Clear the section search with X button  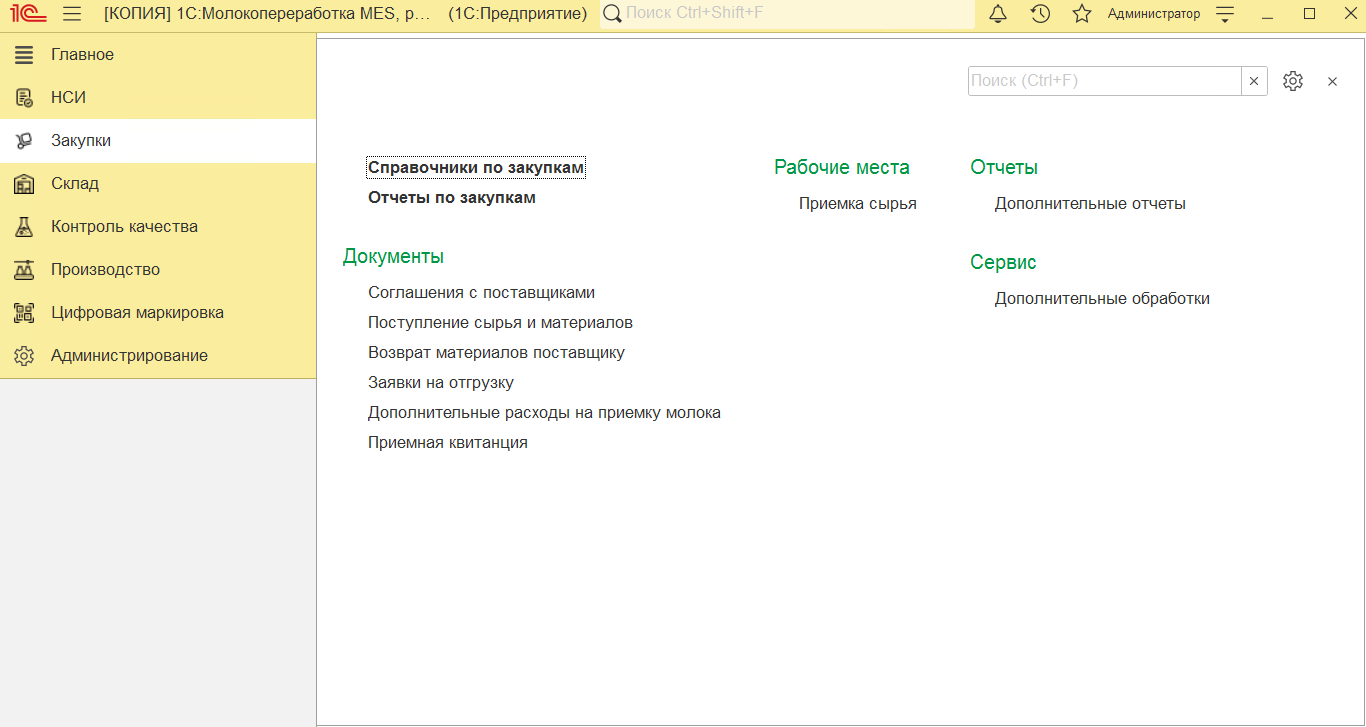[1254, 81]
